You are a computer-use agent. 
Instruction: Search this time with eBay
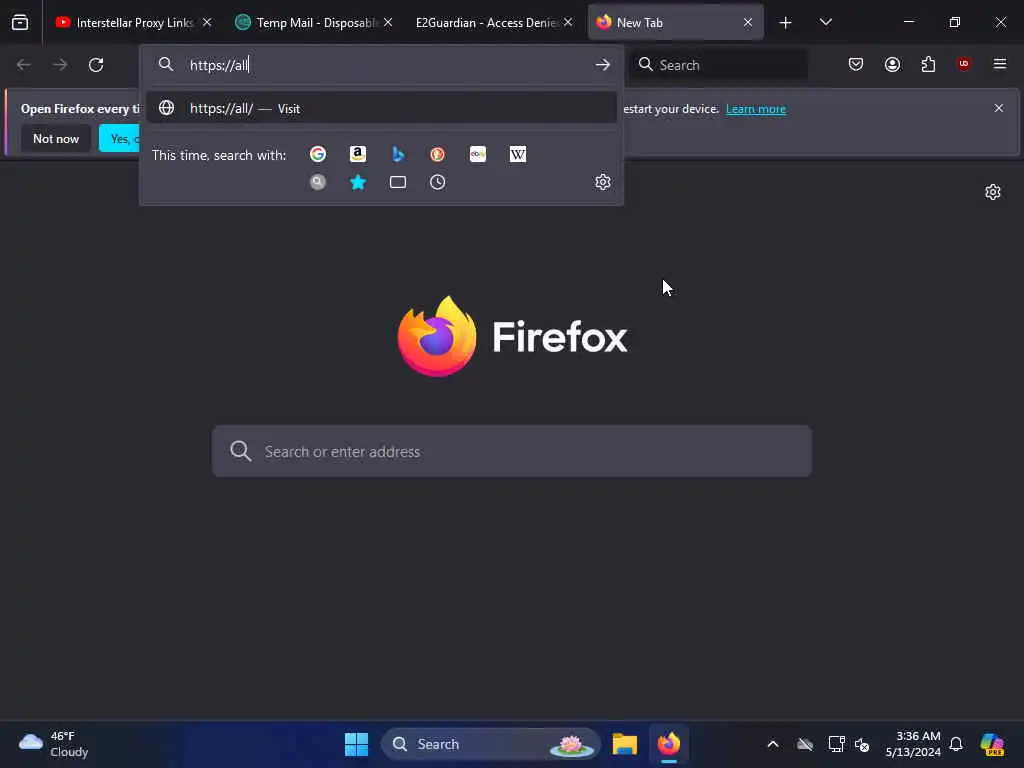pos(477,154)
